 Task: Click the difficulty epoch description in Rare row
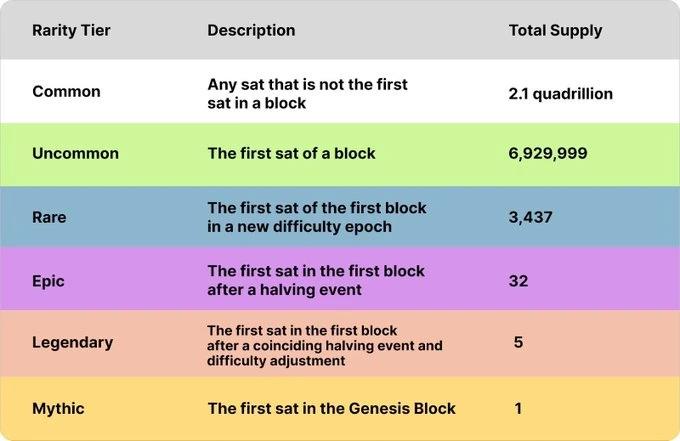[x=317, y=217]
